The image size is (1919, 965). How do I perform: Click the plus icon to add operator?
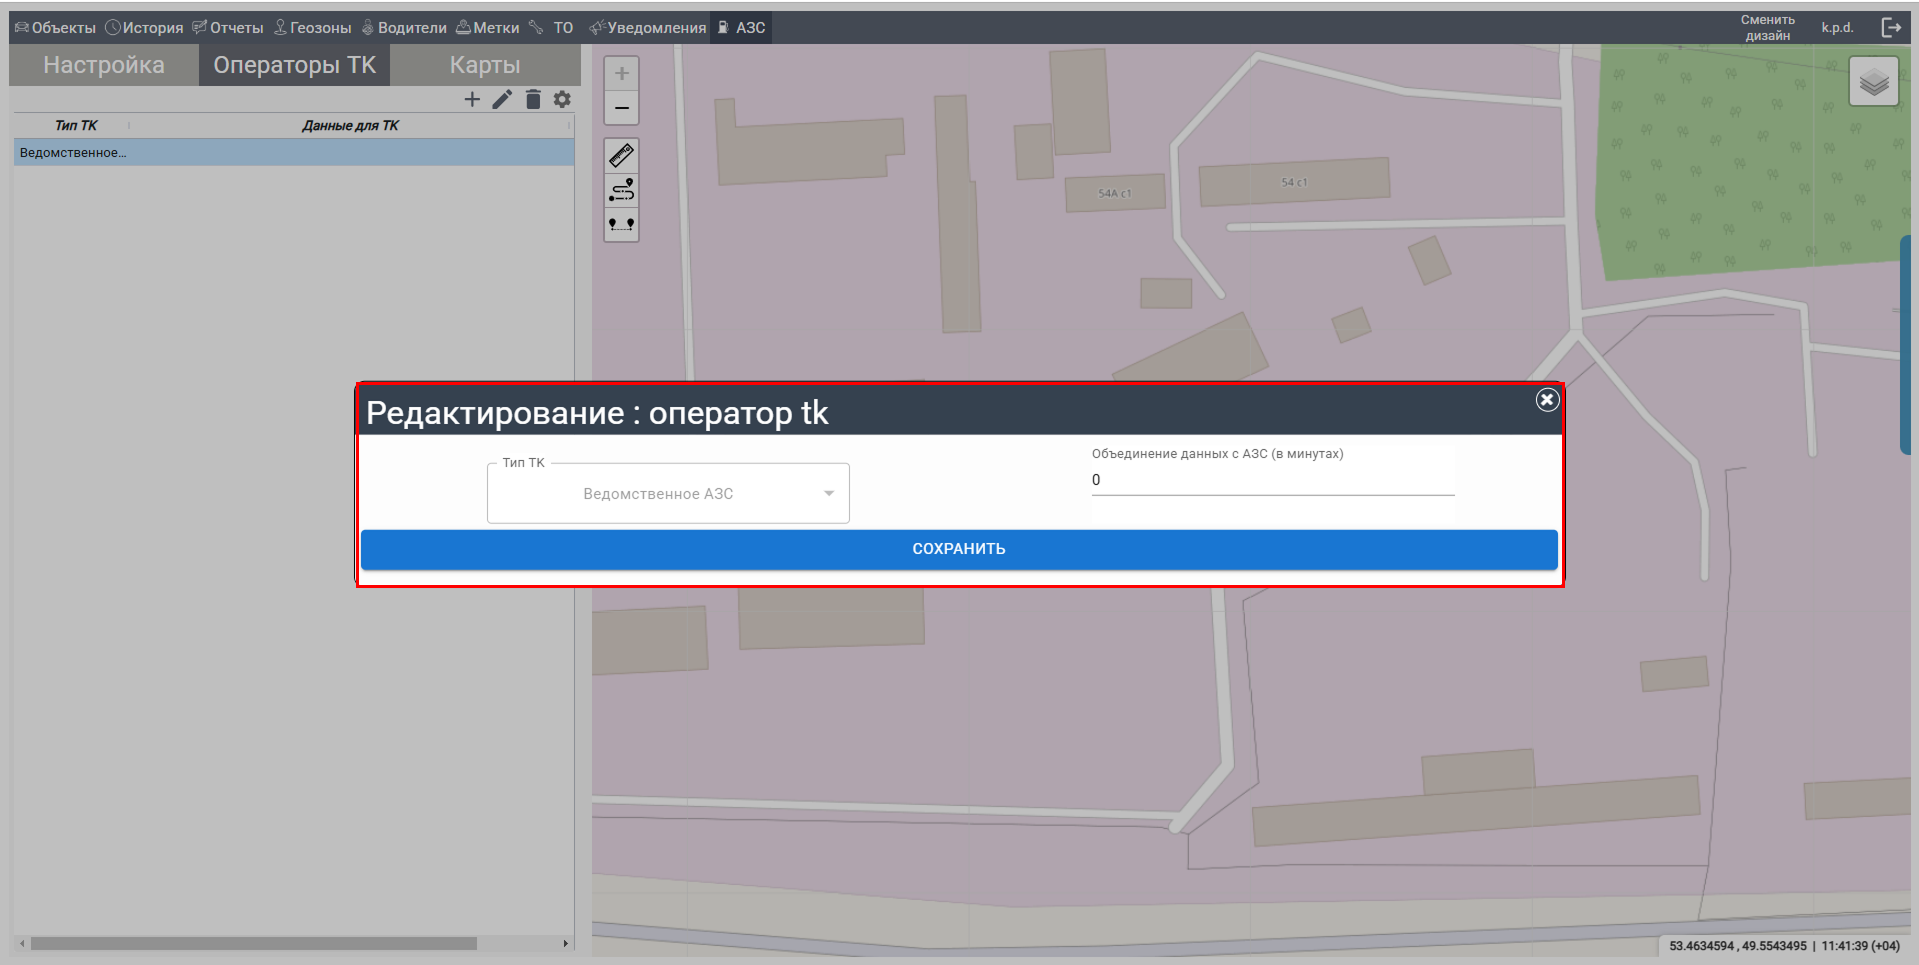coord(472,99)
